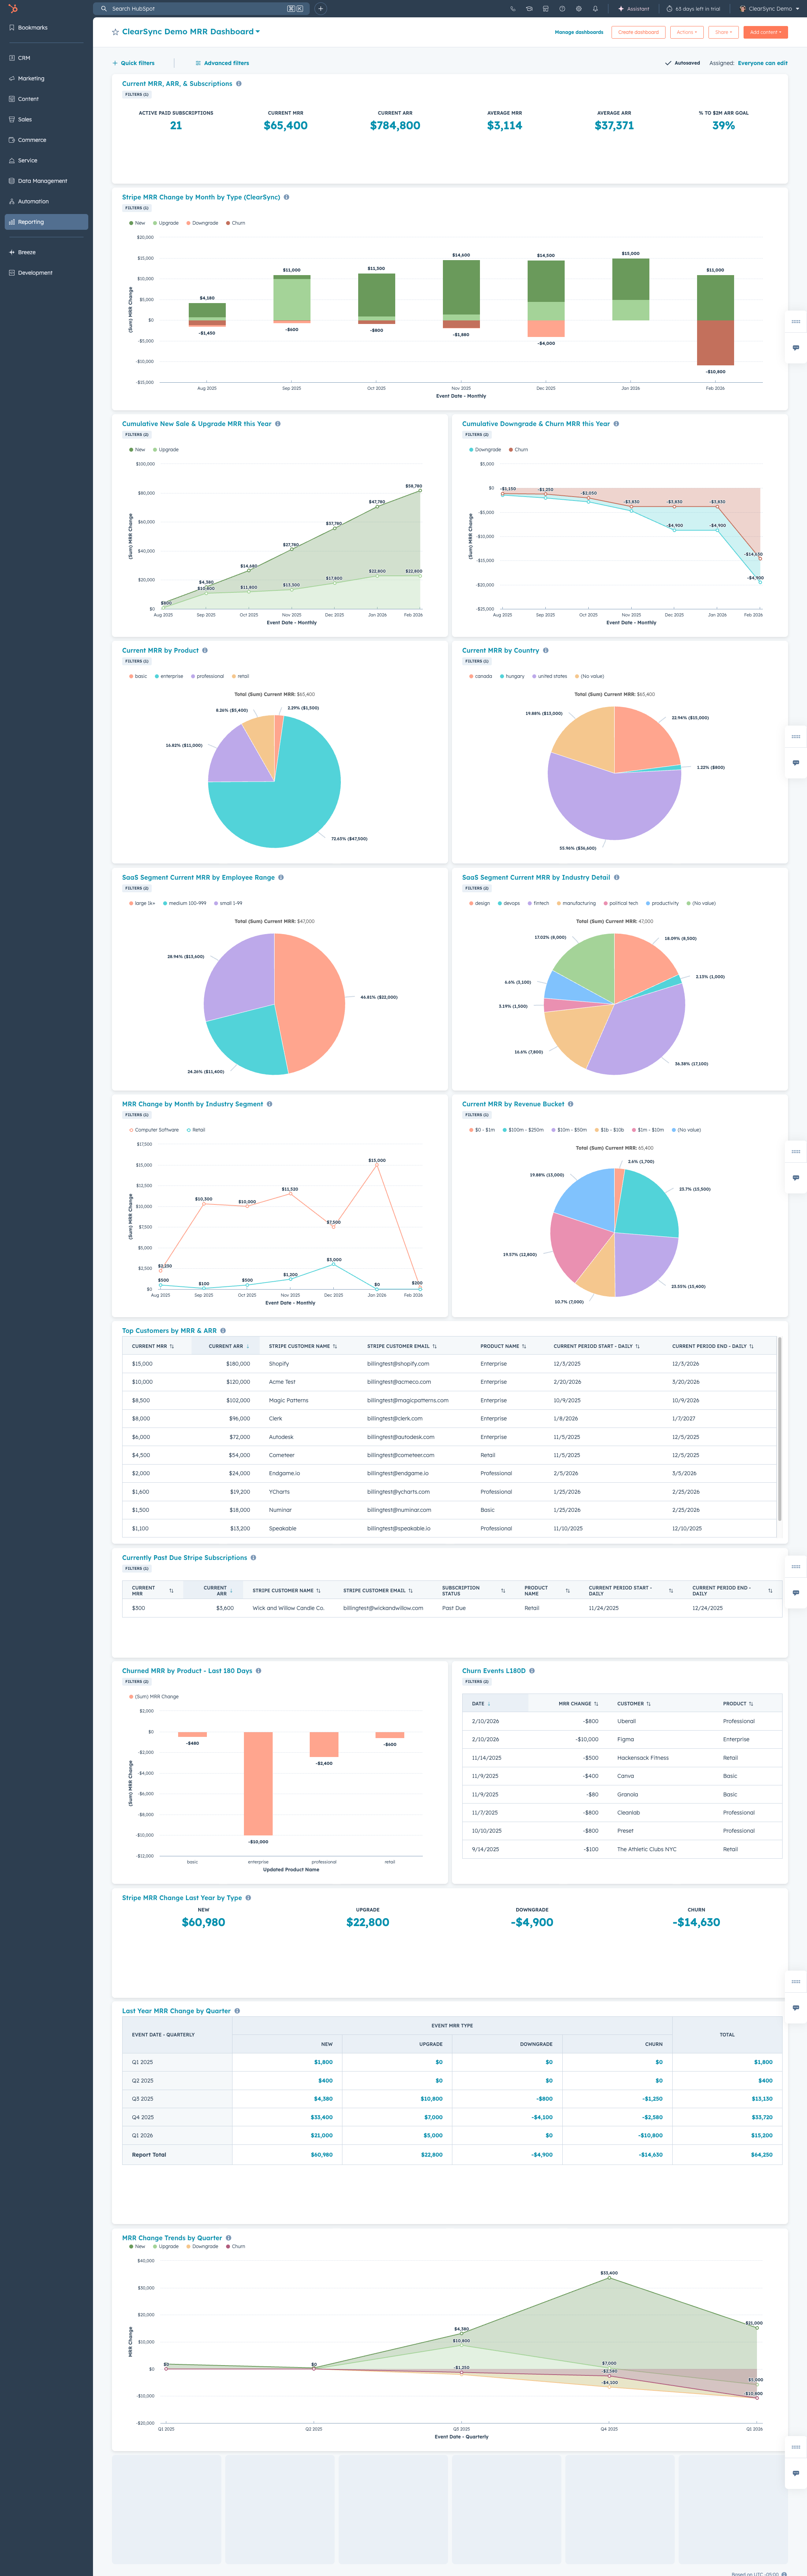Screen dimensions: 807x2576
Task: Open Reporting in the left sidebar
Action: point(31,222)
